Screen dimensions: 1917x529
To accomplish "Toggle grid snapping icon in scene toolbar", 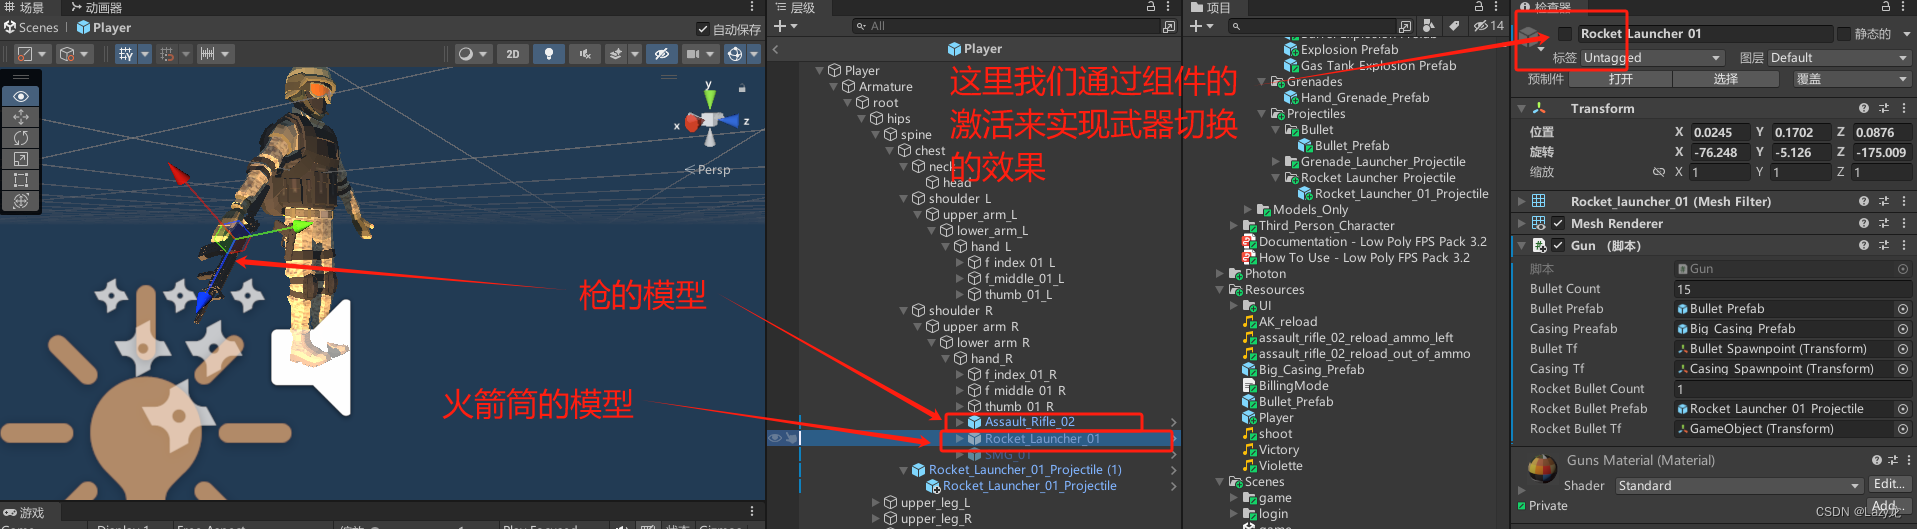I will point(126,54).
